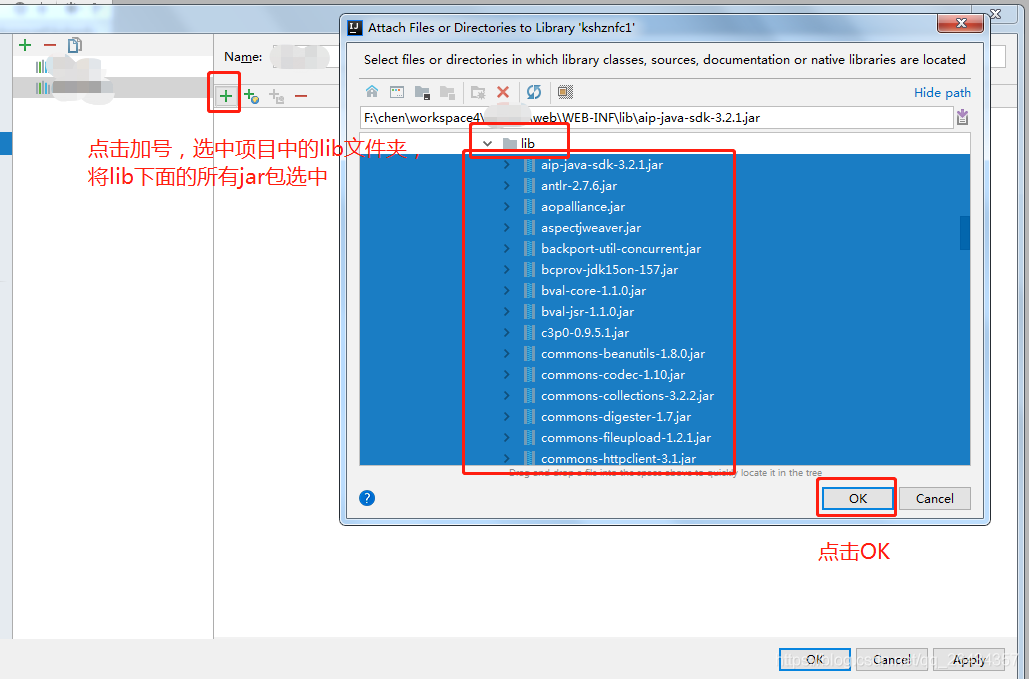Expand aopalliance.jar node
The image size is (1029, 679).
tap(507, 207)
